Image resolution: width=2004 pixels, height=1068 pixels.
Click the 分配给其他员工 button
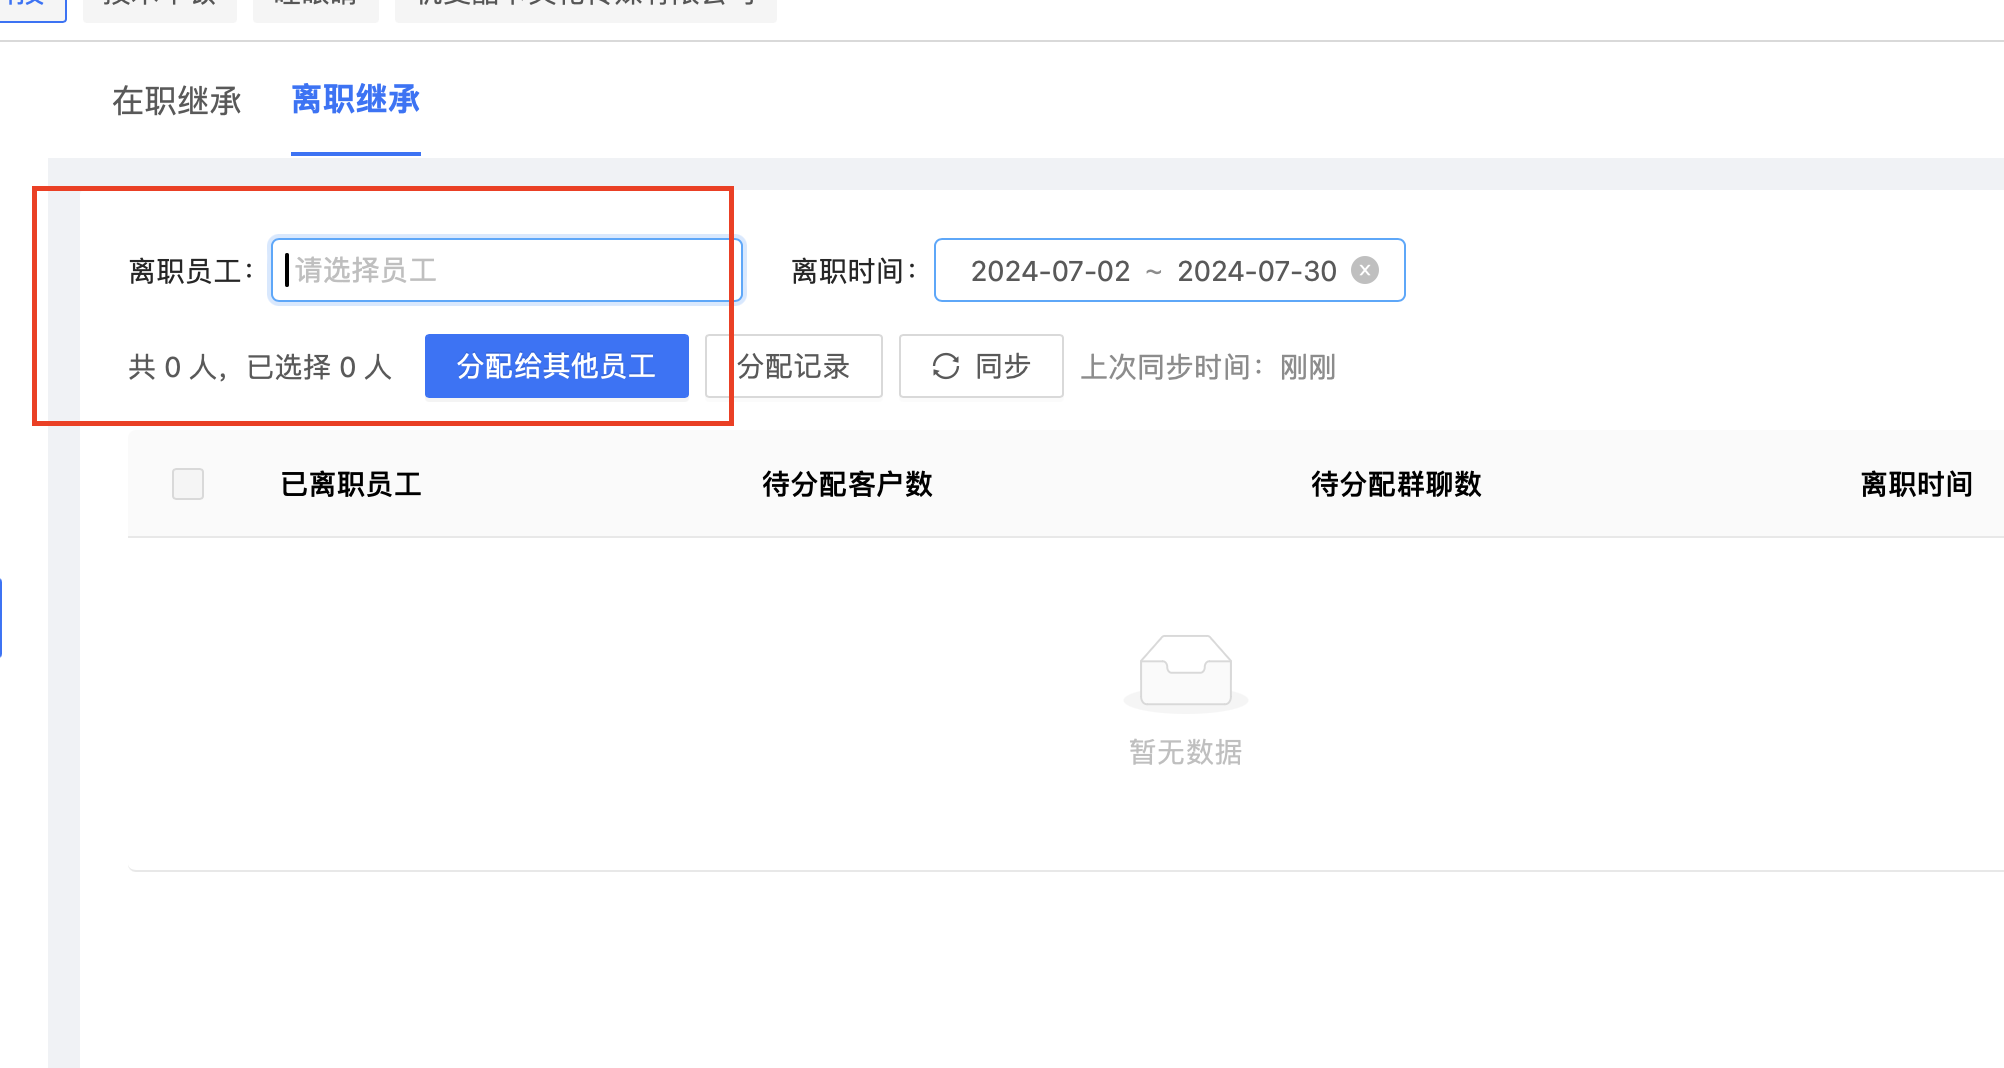pos(557,366)
